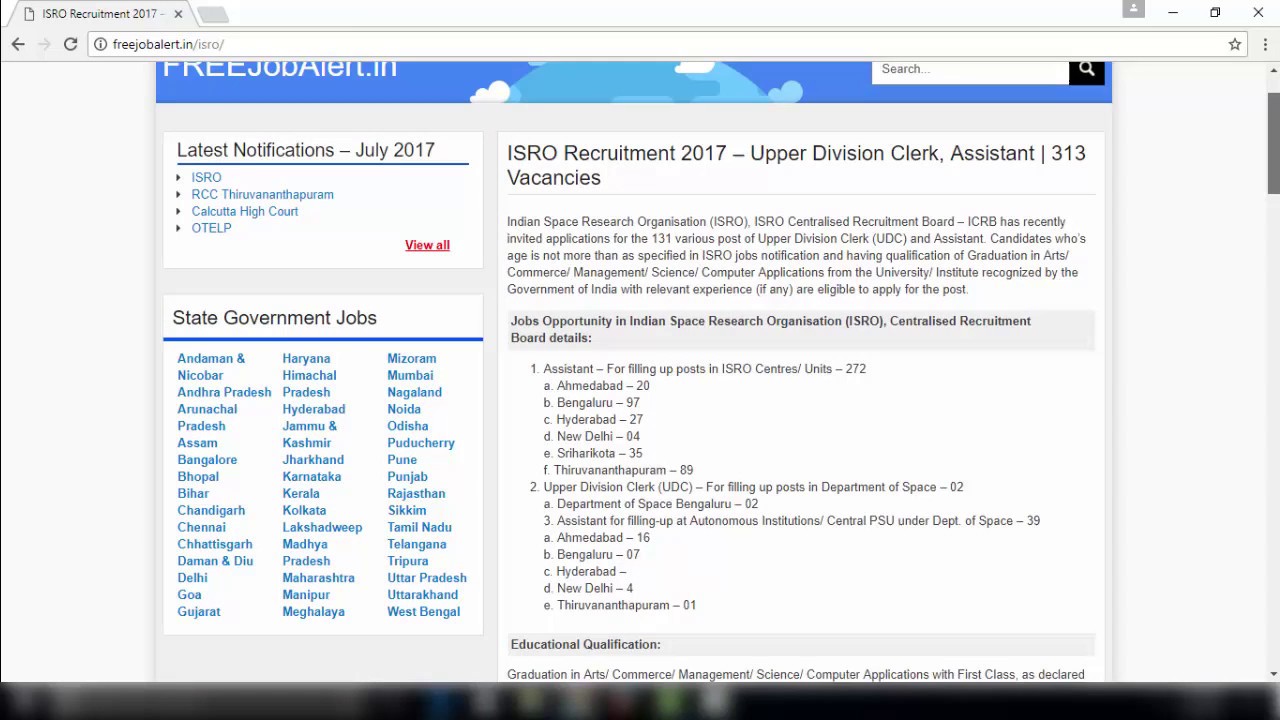
Task: Open the Chrome user profile icon
Action: click(x=1133, y=9)
